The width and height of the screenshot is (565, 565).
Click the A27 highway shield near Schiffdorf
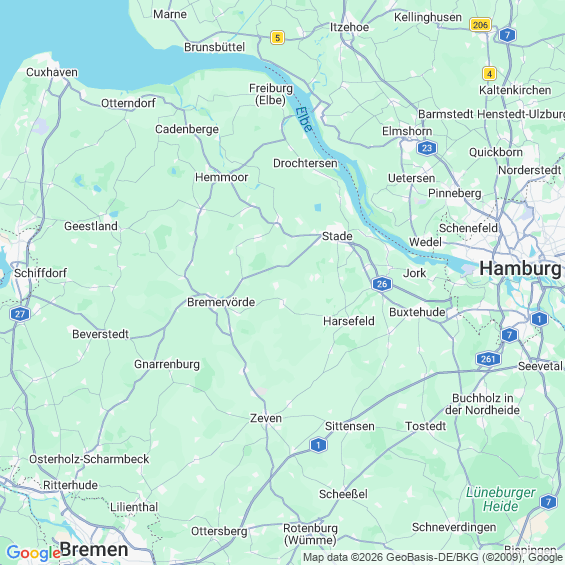[x=20, y=314]
